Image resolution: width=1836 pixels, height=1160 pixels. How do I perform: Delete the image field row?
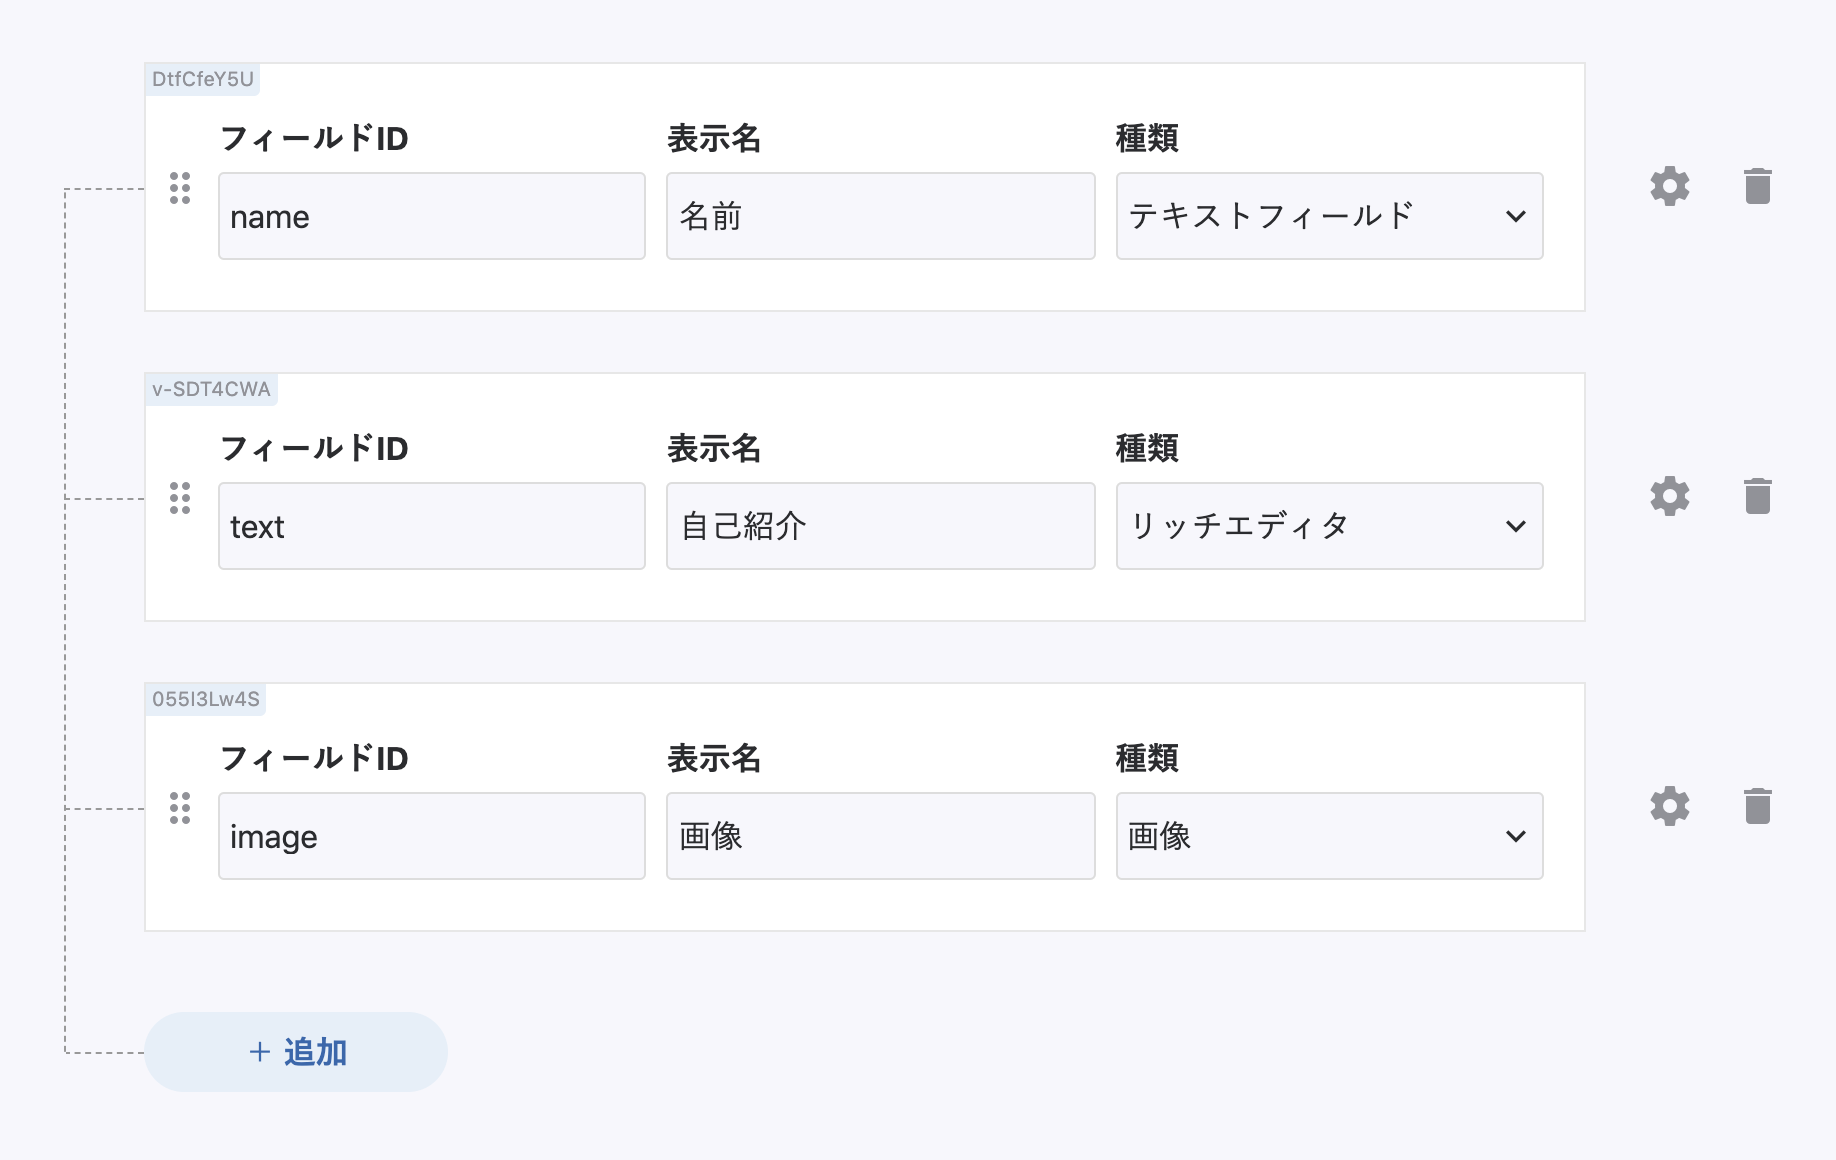1757,807
